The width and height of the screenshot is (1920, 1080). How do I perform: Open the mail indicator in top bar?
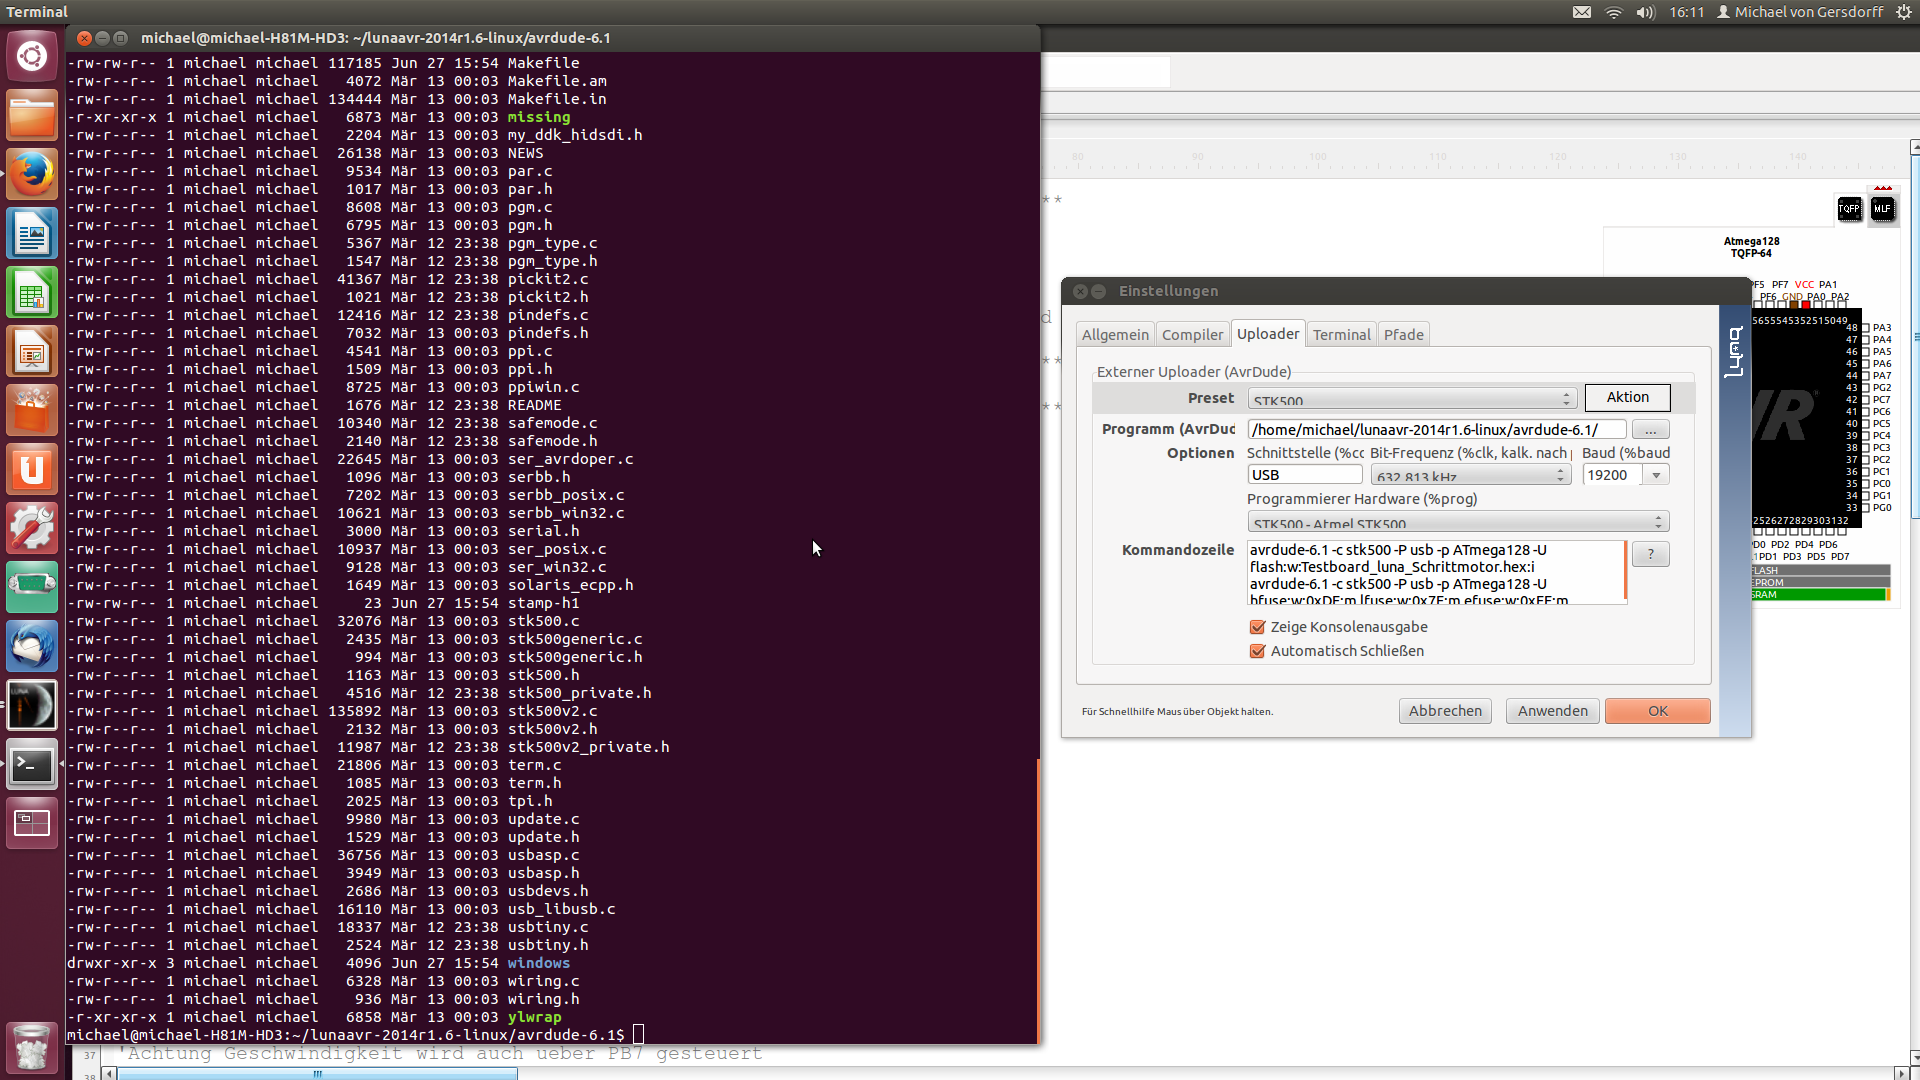click(x=1581, y=12)
